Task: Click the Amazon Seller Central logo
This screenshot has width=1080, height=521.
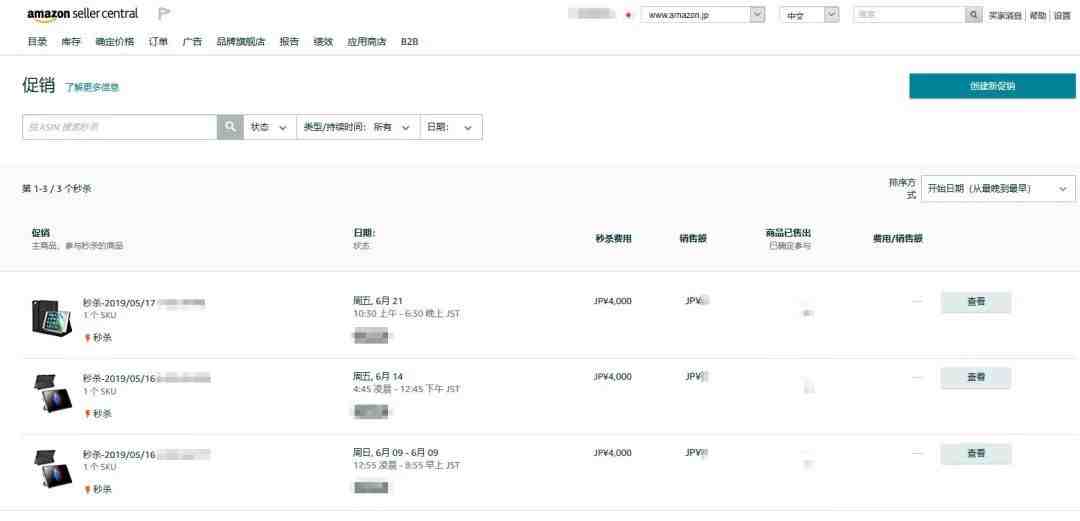Action: pos(82,14)
